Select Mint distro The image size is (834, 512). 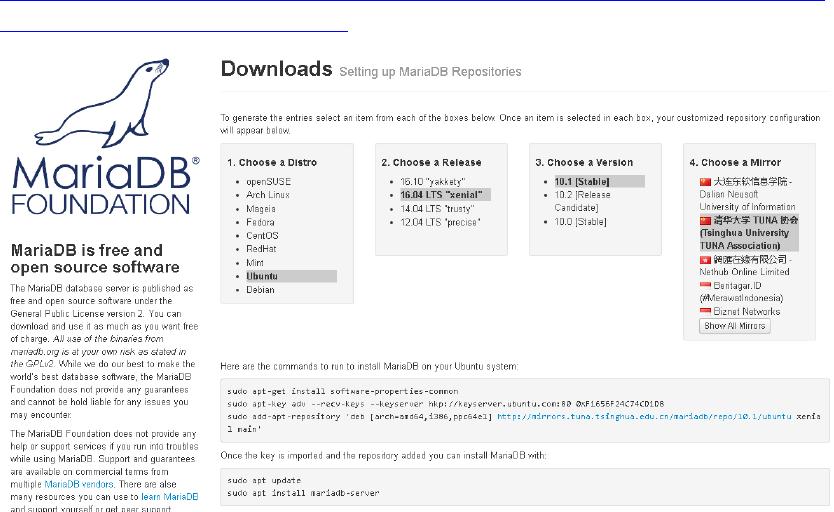pos(255,263)
